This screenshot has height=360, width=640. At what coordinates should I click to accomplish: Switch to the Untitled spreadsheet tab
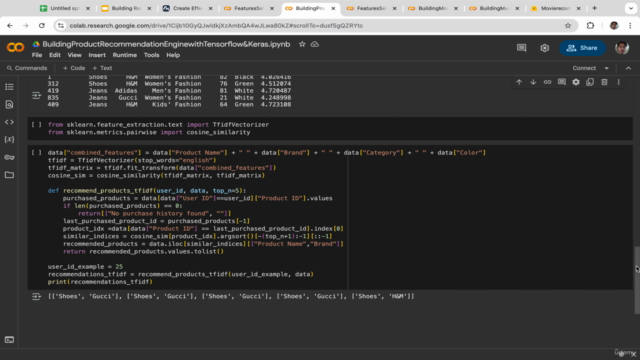pyautogui.click(x=64, y=8)
